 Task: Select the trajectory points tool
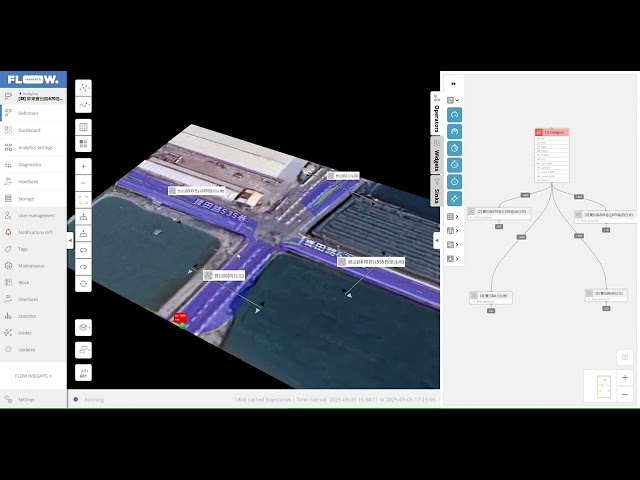84,87
